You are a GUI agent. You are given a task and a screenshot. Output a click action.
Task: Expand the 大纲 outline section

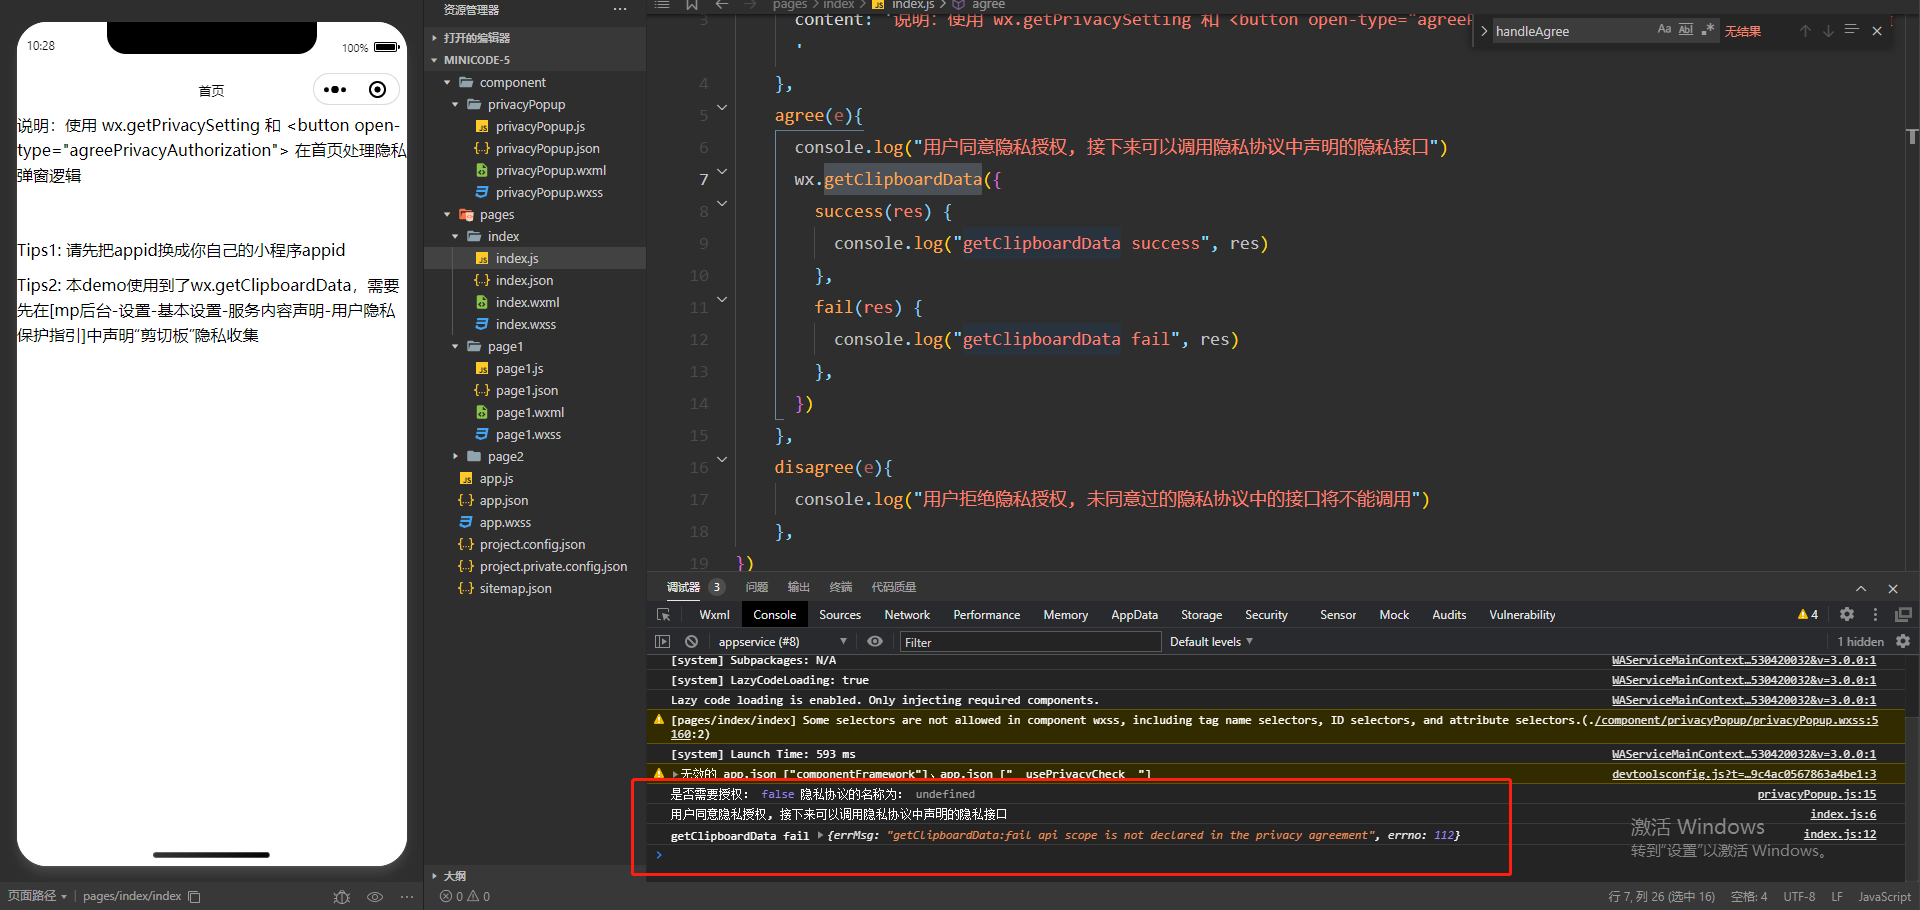pyautogui.click(x=434, y=876)
